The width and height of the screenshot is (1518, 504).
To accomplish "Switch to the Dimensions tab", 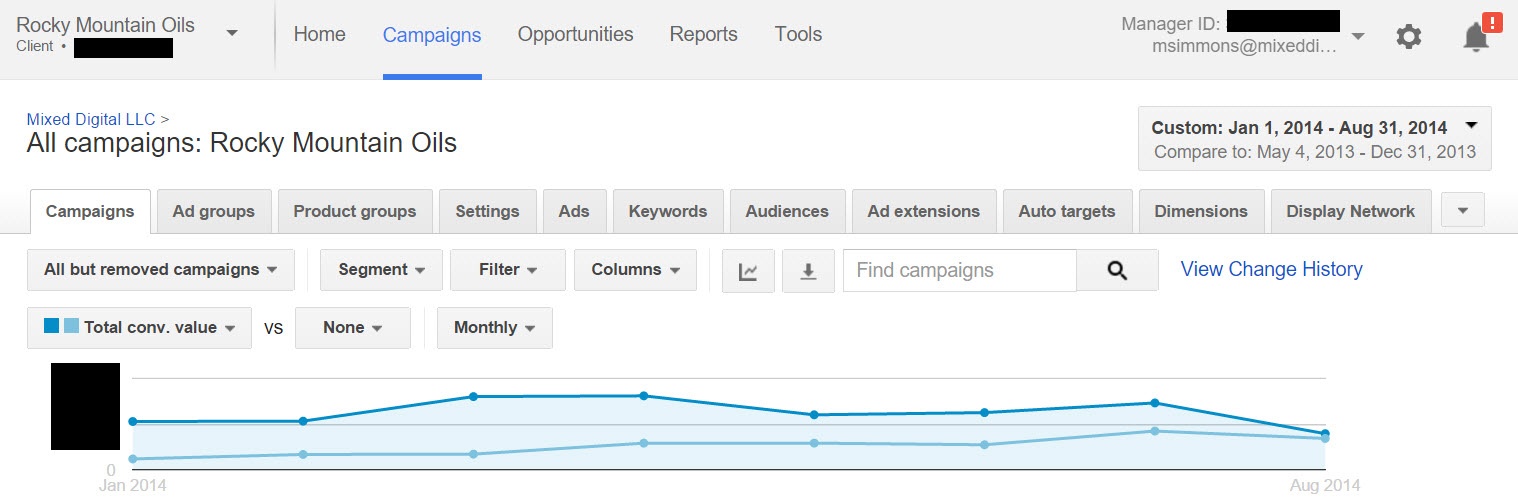I will coord(1201,212).
